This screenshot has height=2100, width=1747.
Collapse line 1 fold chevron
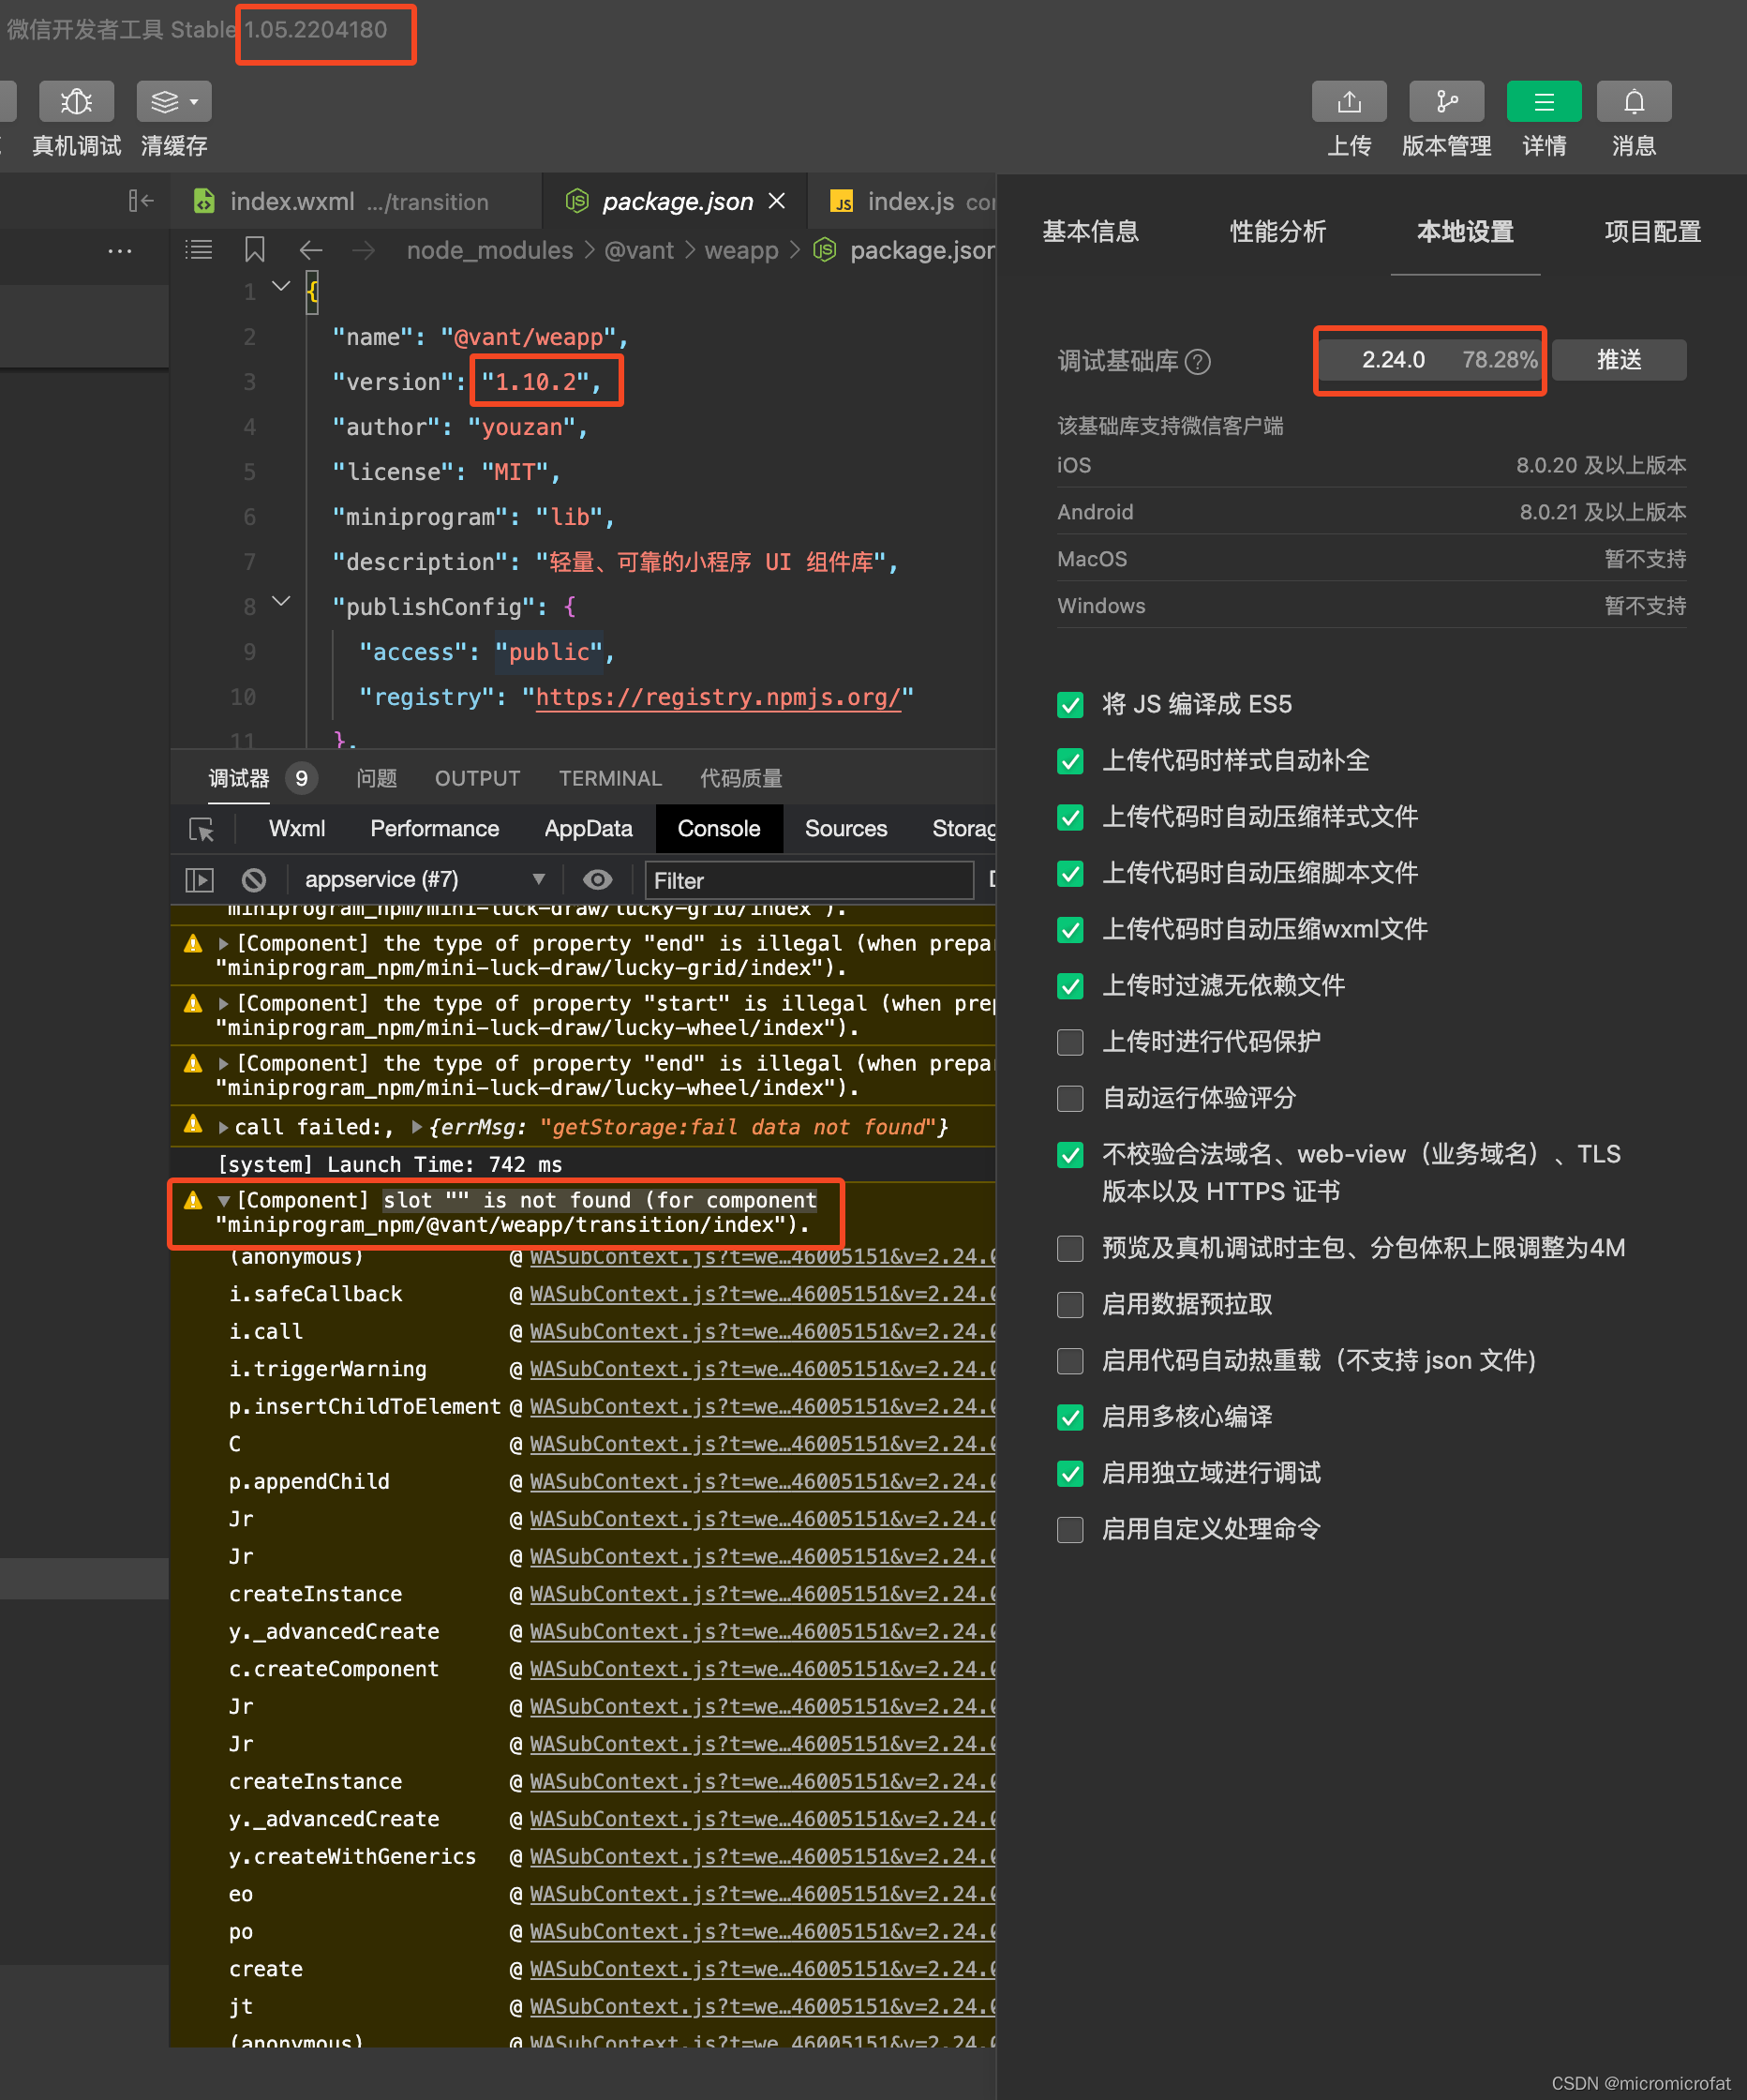coord(282,287)
